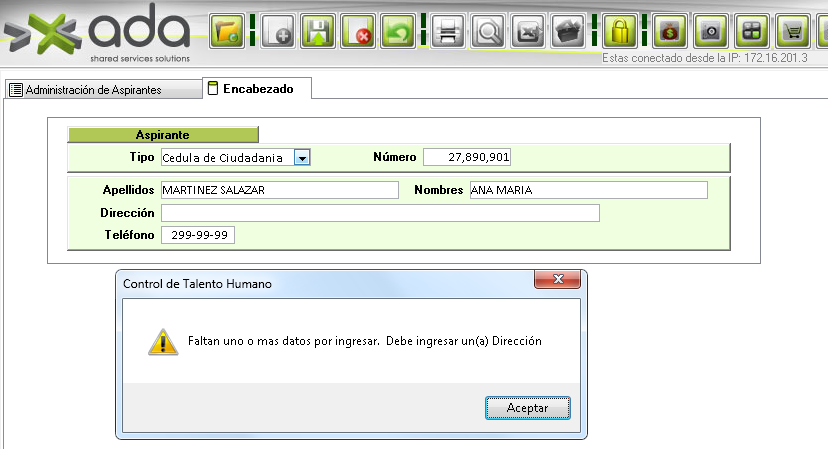Click the Apellidos field with MARTINEZ SALAZAR

coord(279,190)
